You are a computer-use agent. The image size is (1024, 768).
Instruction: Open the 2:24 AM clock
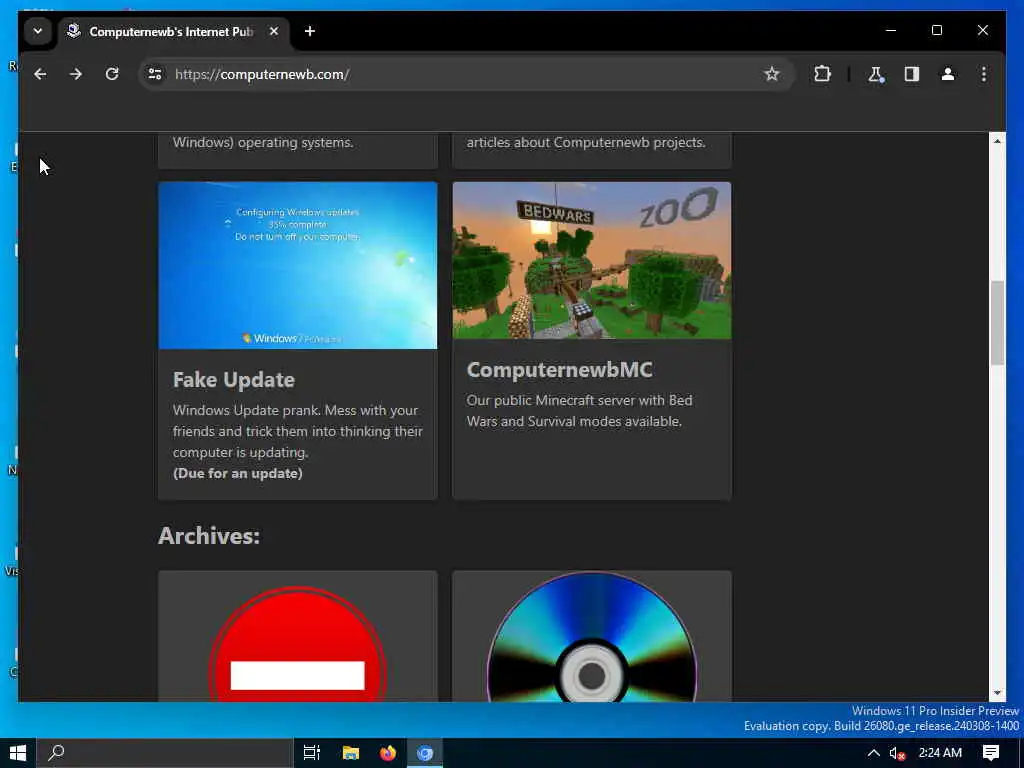[940, 753]
